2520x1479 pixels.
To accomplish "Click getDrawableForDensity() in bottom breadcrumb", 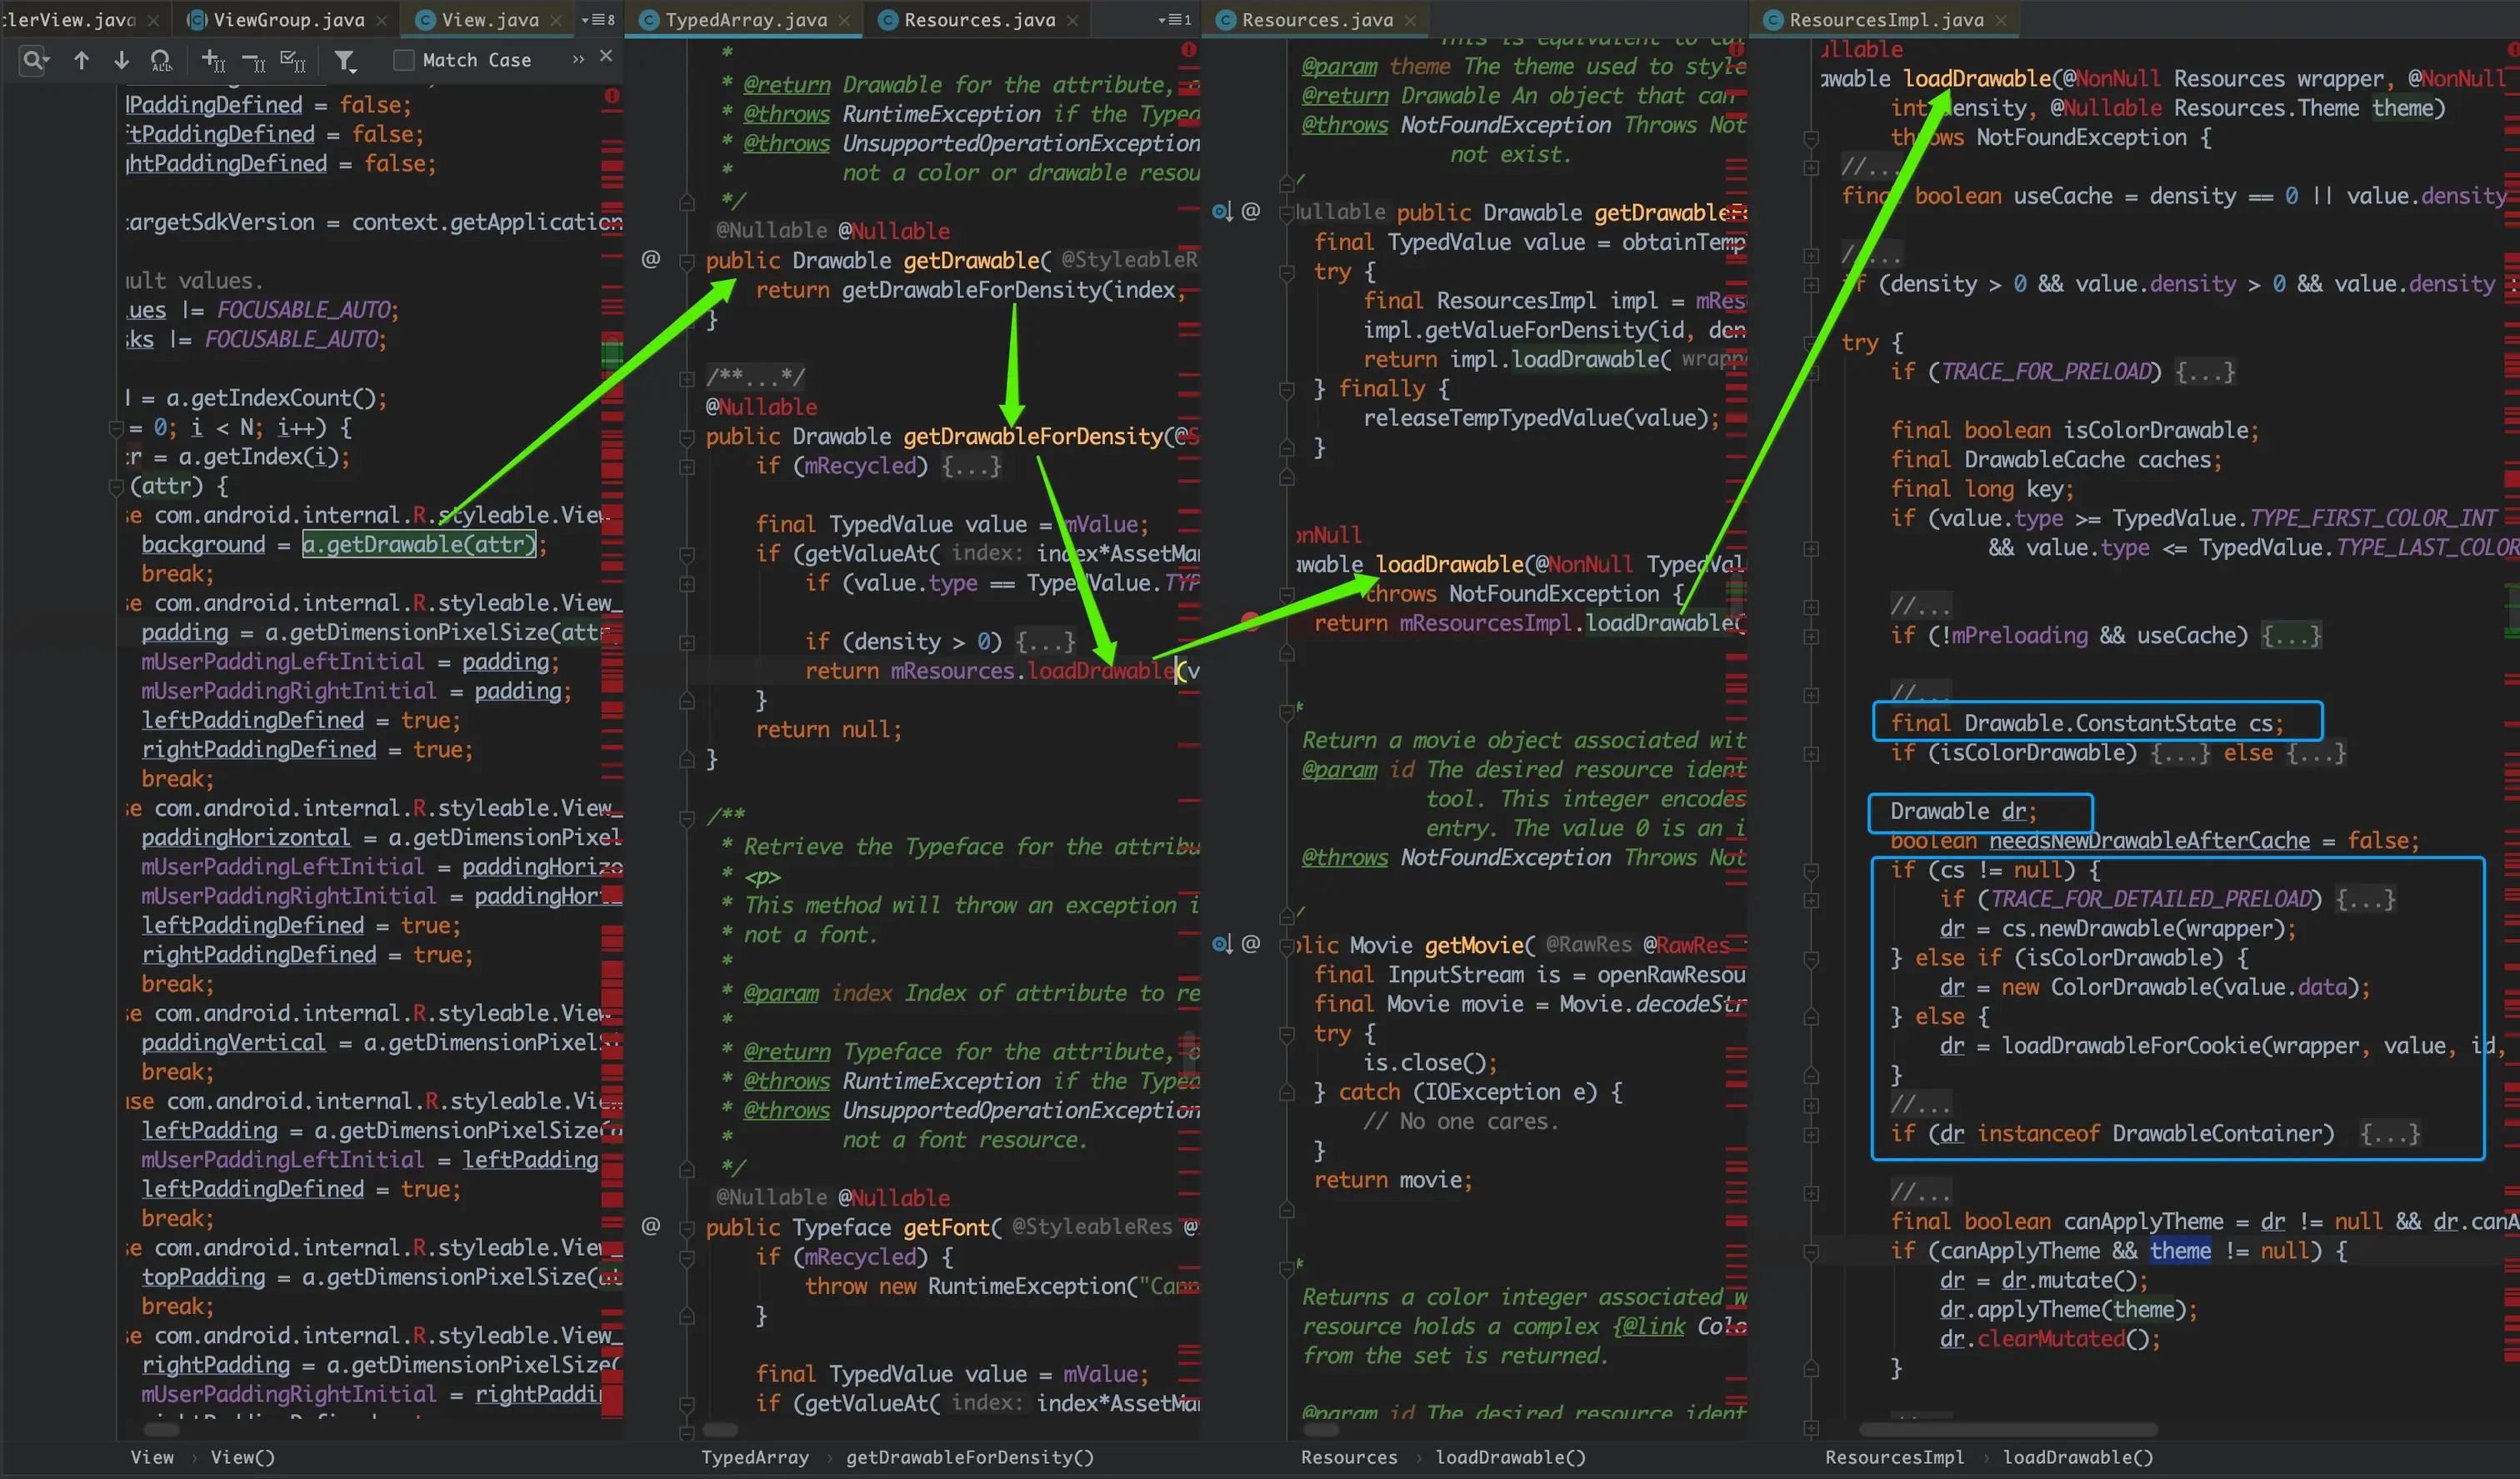I will coord(969,1457).
